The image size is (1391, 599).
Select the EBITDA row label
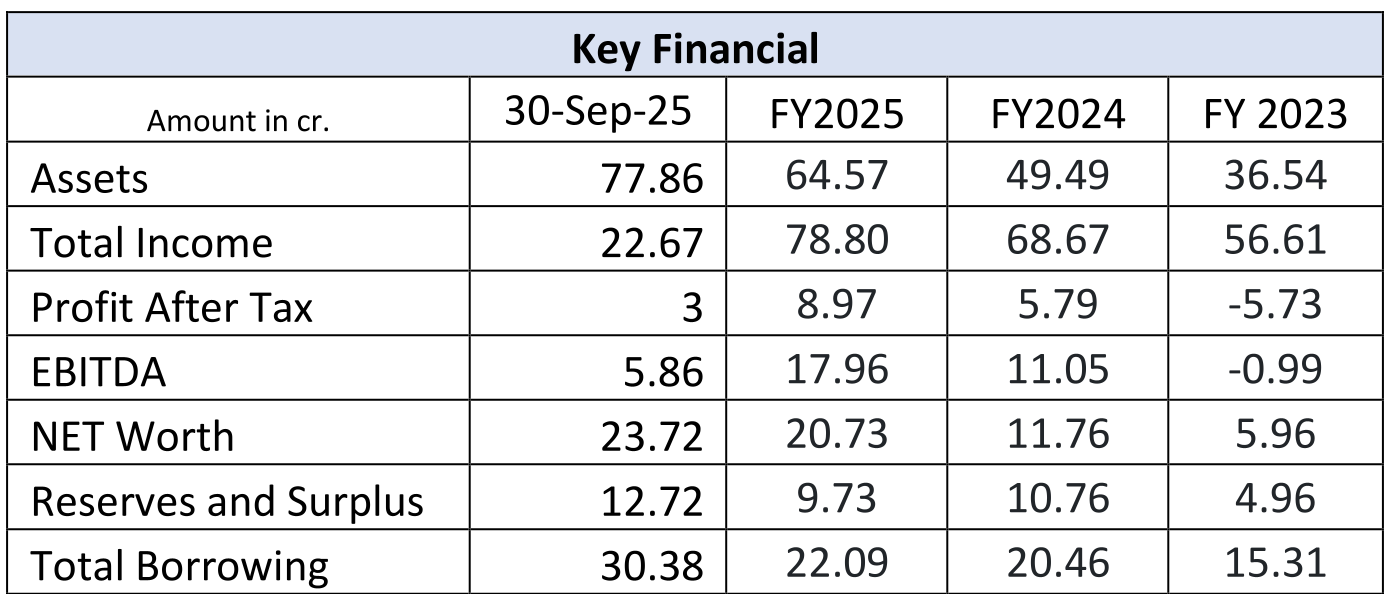[x=99, y=373]
